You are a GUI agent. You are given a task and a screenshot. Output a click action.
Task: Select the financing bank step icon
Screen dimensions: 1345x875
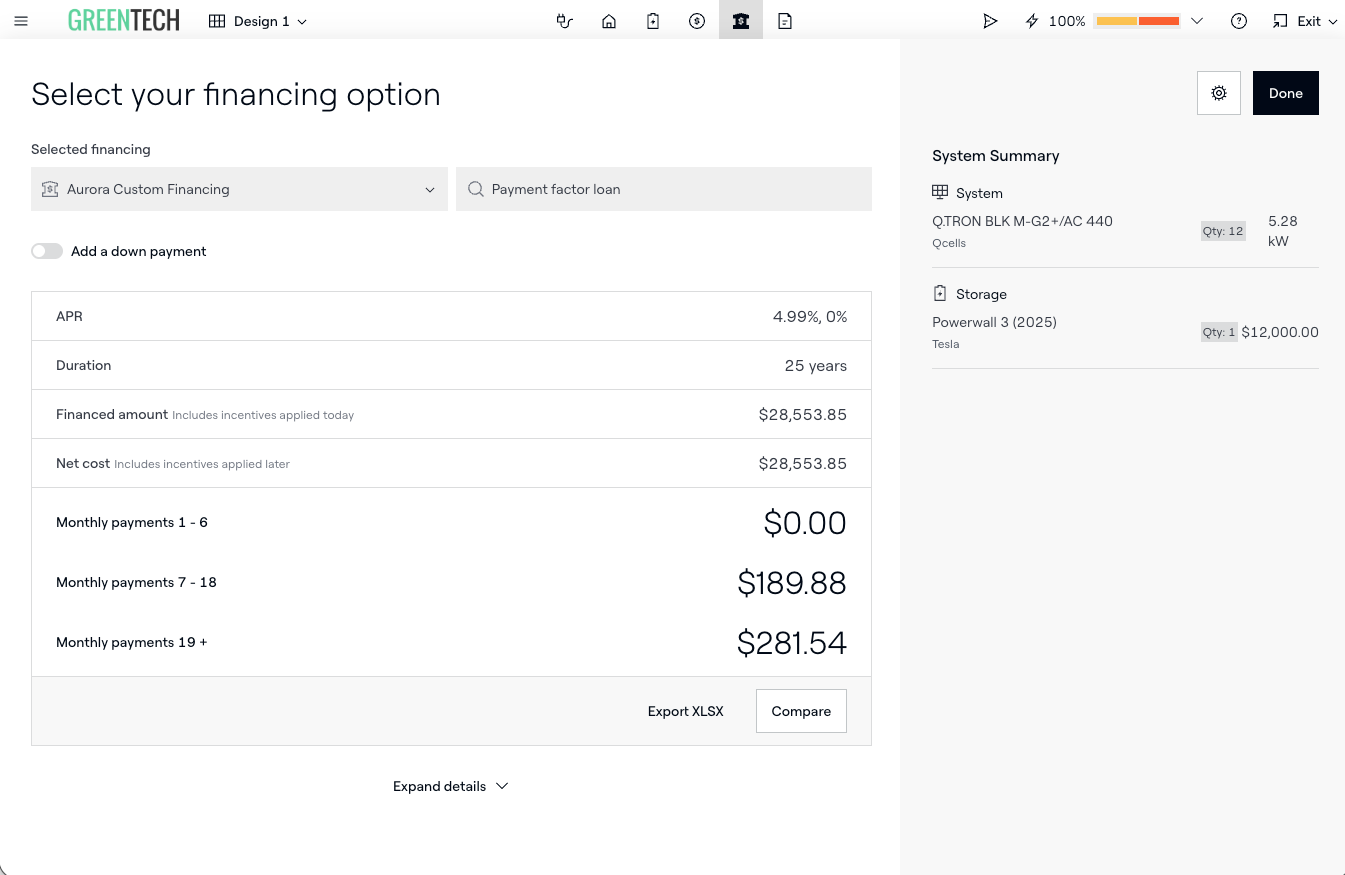click(741, 21)
